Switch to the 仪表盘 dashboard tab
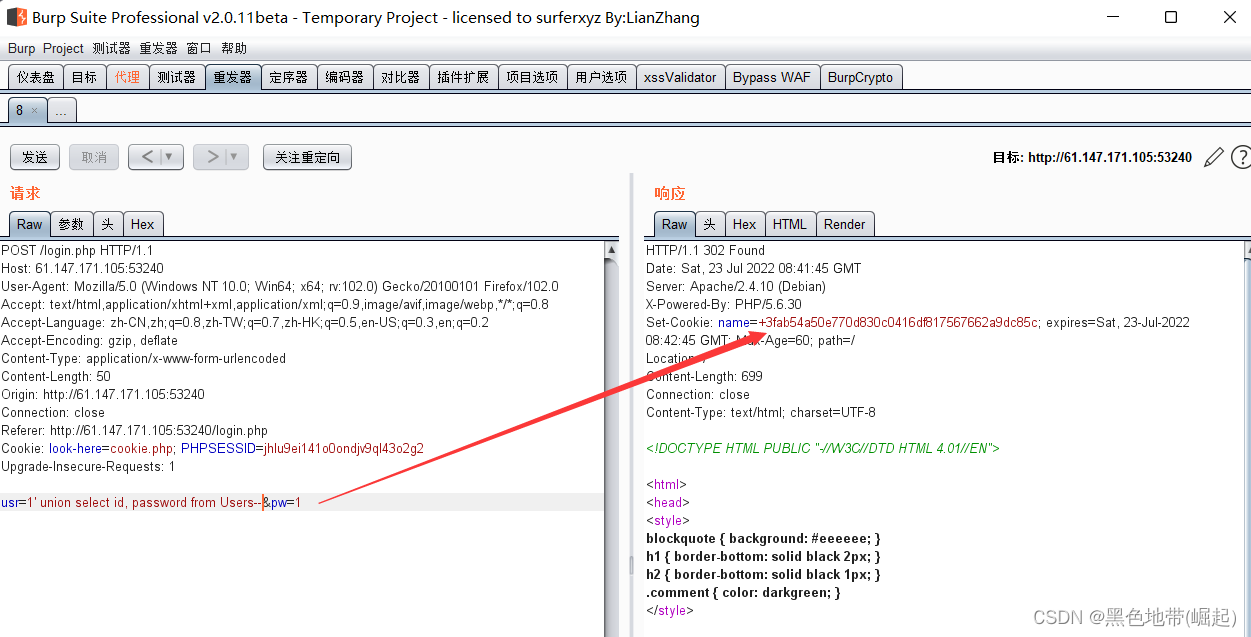1251x637 pixels. (36, 77)
